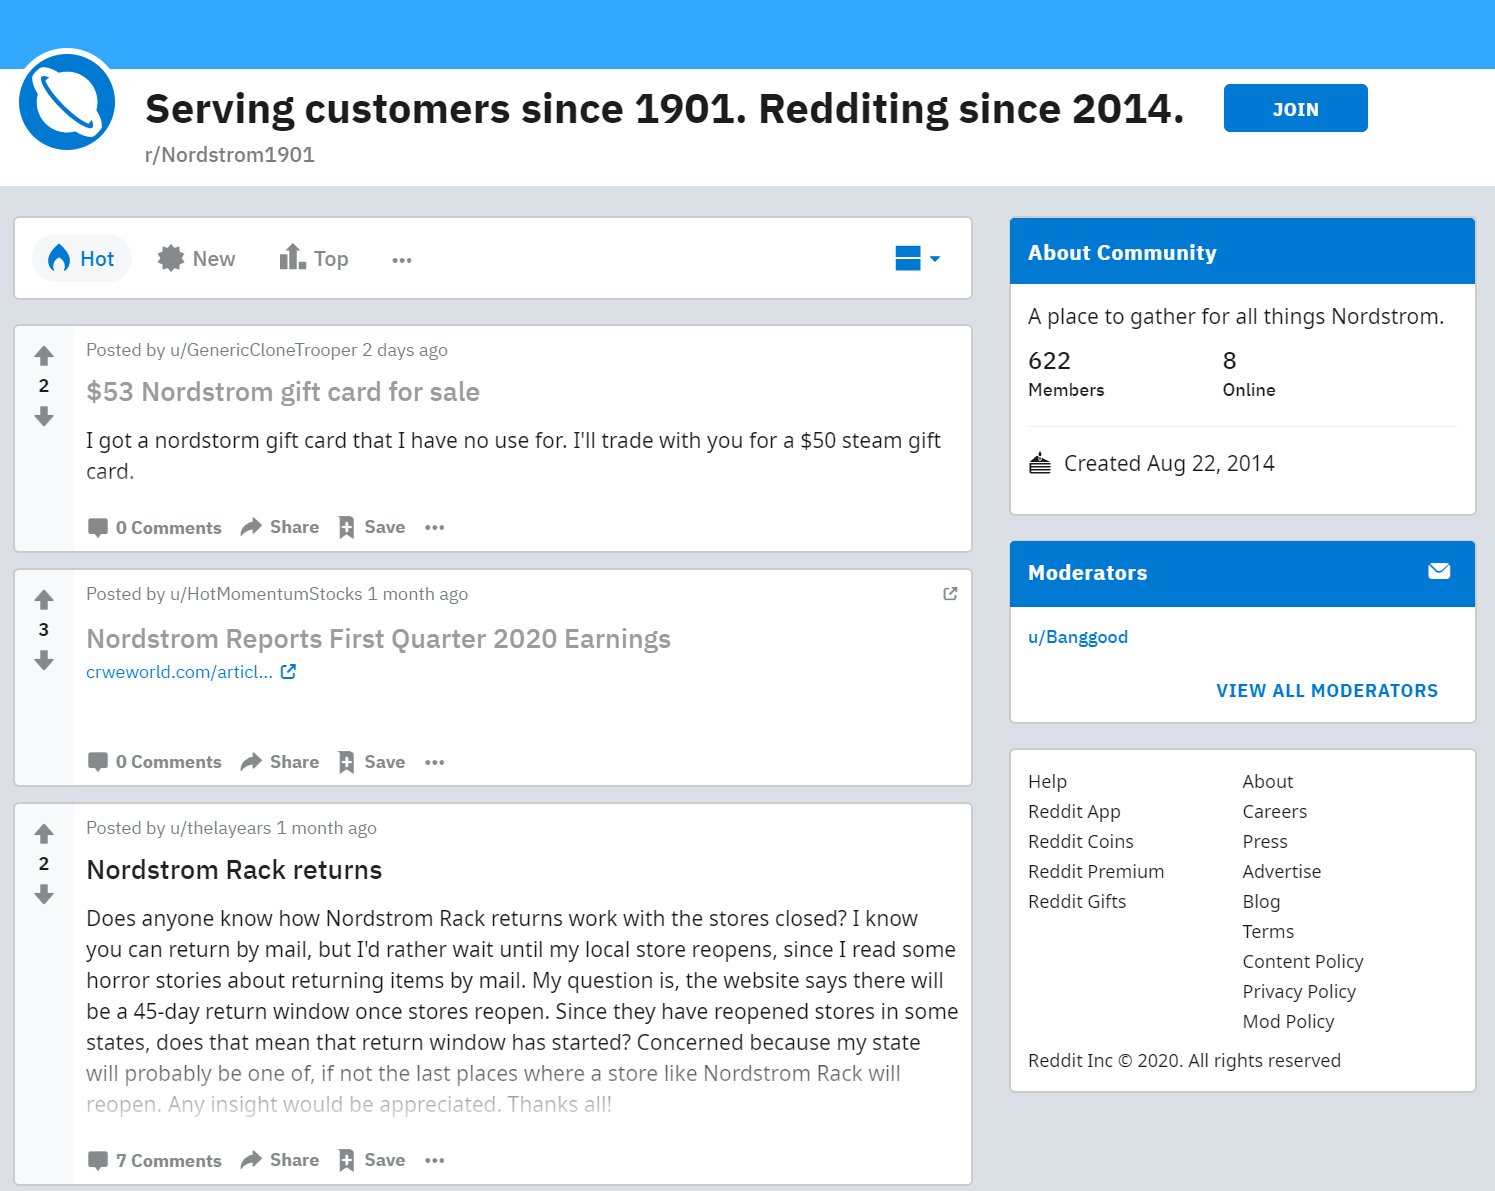Viewport: 1495px width, 1191px height.
Task: Upvote the First Quarter Earnings post
Action: [44, 599]
